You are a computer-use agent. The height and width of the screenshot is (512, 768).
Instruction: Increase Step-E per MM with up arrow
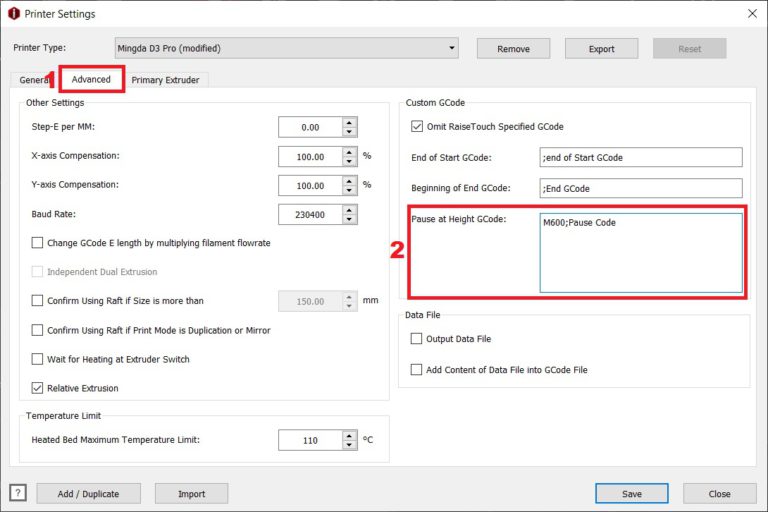tap(349, 123)
